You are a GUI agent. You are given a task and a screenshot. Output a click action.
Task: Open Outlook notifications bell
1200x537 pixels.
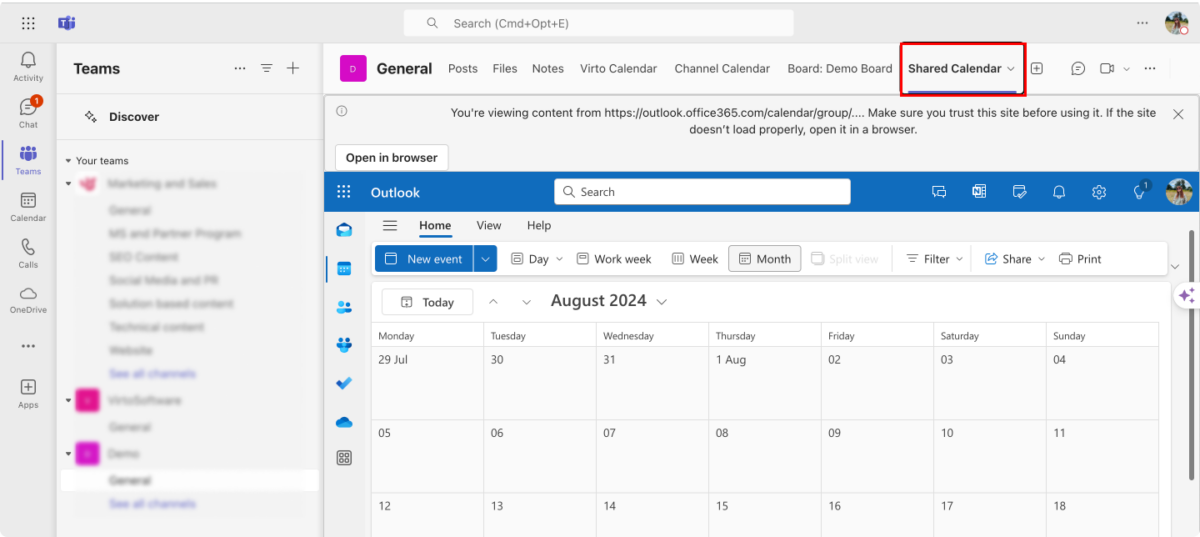(1059, 192)
